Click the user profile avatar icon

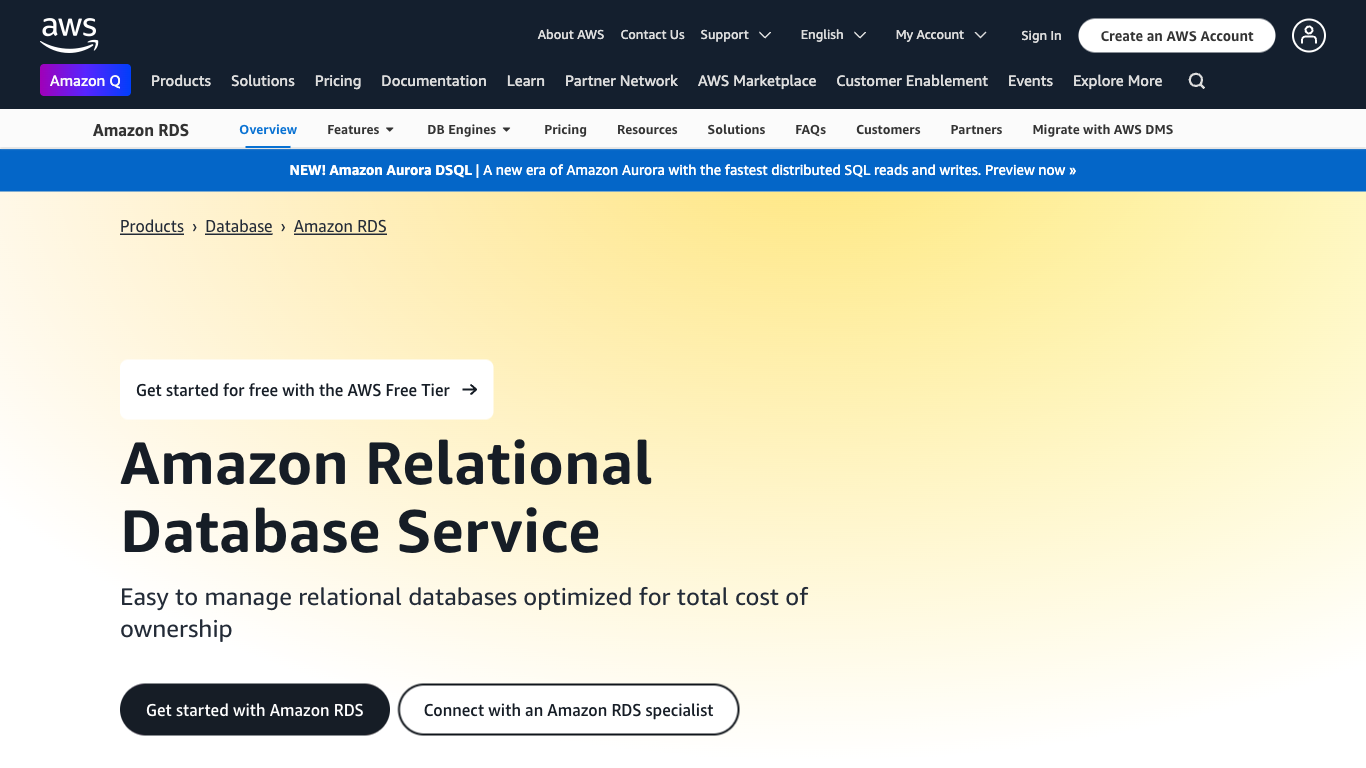(1308, 35)
